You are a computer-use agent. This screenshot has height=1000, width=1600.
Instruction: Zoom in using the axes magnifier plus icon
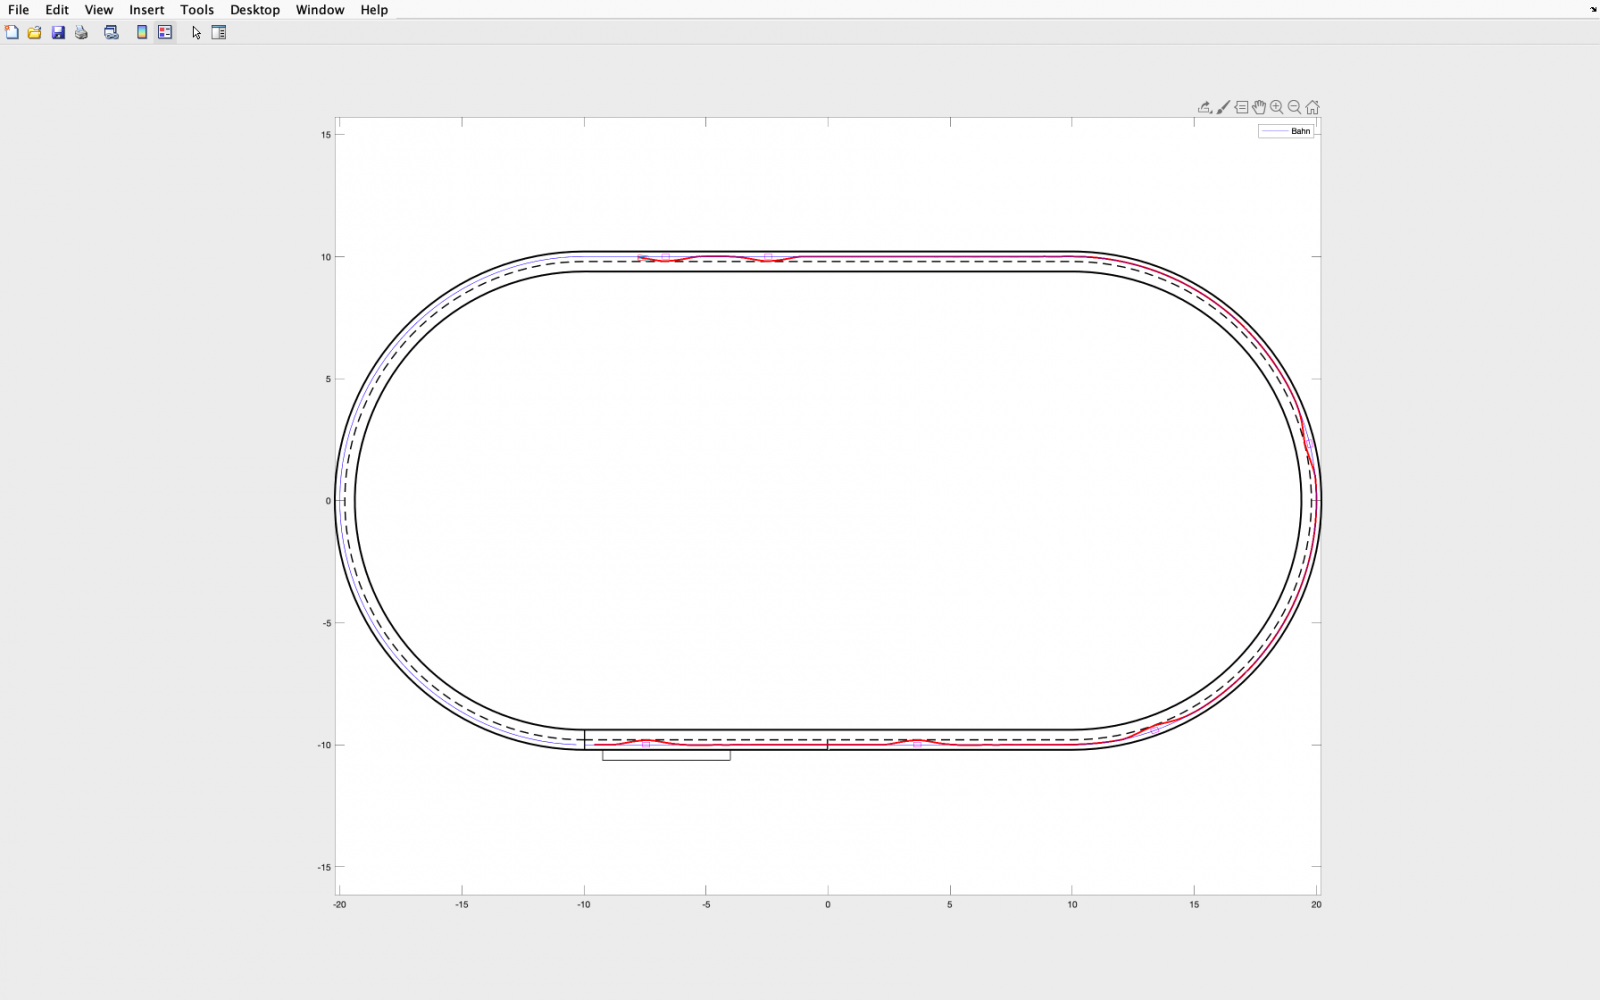click(1277, 107)
